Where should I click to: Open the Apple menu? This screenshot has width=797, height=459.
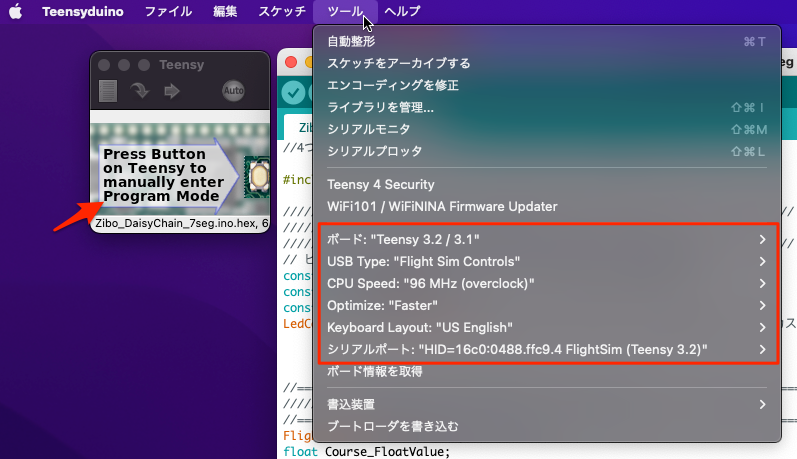click(16, 11)
